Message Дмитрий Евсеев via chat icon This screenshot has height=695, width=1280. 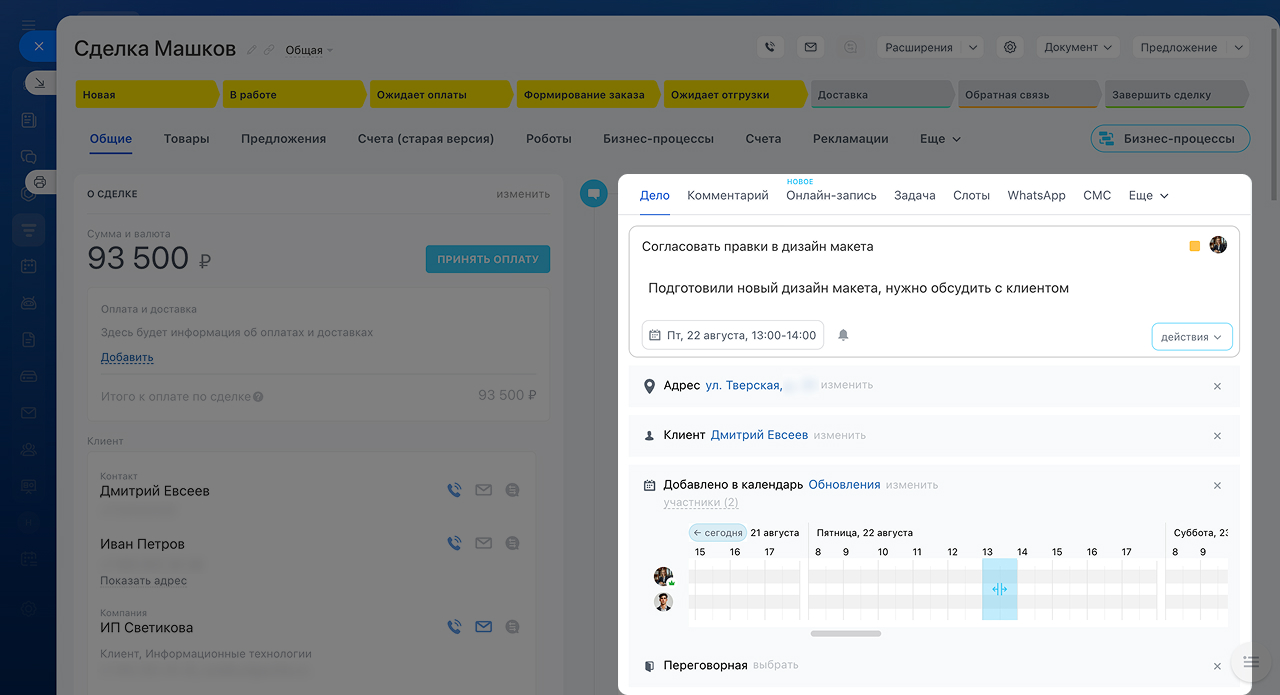[x=512, y=490]
